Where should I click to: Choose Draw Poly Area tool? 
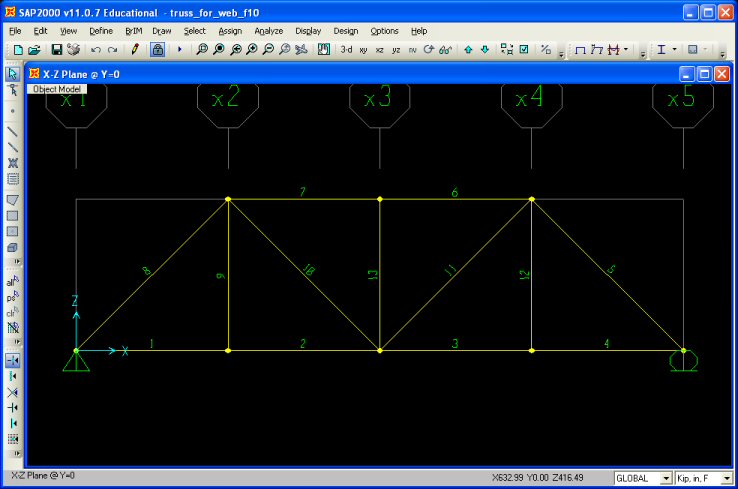[13, 200]
